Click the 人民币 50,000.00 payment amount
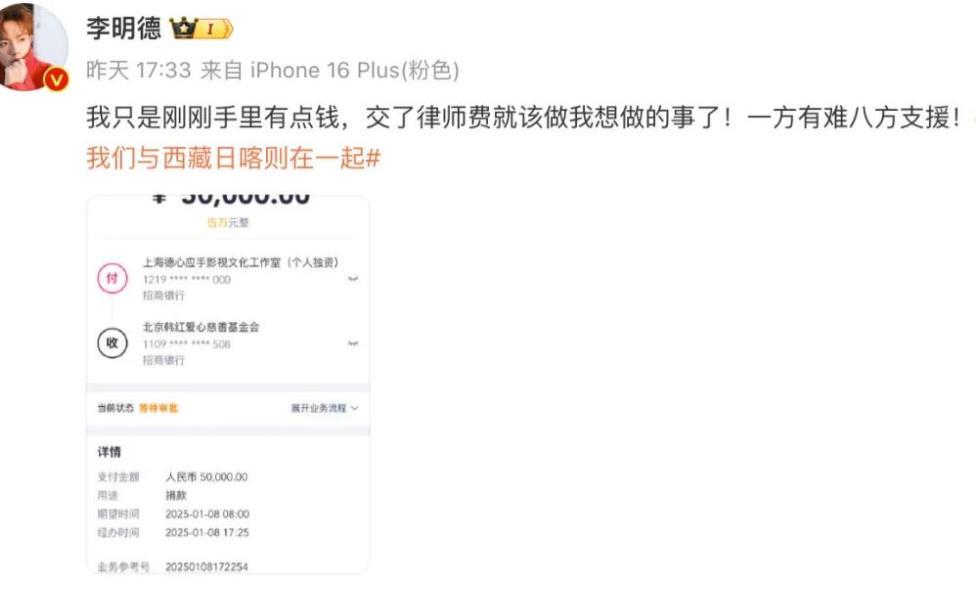Viewport: 976px width, 596px height. click(207, 477)
